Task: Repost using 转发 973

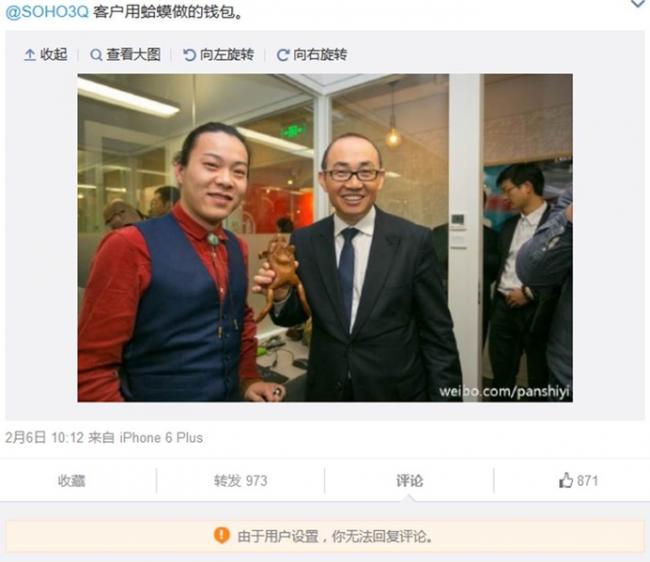Action: 240,481
